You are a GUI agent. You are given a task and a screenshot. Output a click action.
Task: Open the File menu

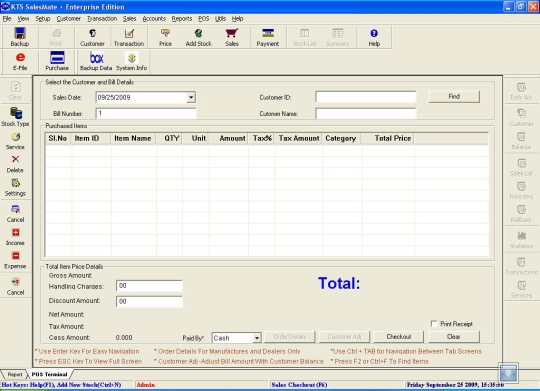(7, 19)
